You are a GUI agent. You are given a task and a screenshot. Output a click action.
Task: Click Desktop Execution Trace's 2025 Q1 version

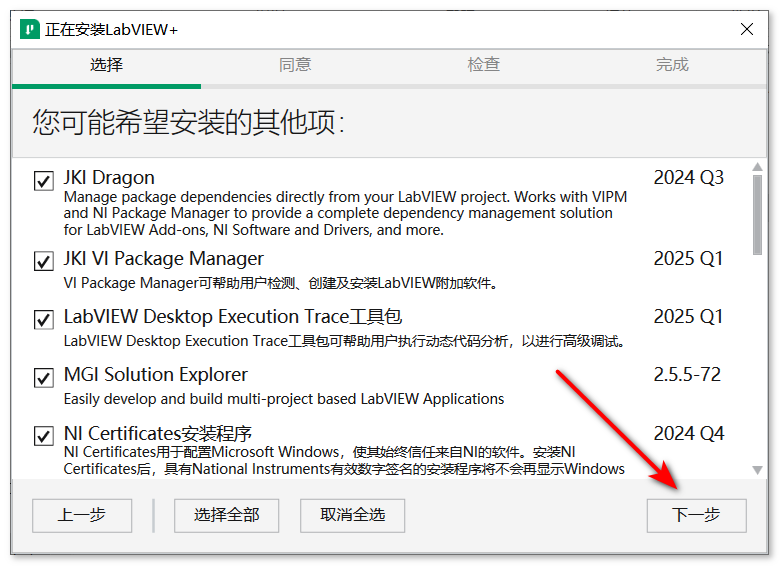(x=688, y=317)
